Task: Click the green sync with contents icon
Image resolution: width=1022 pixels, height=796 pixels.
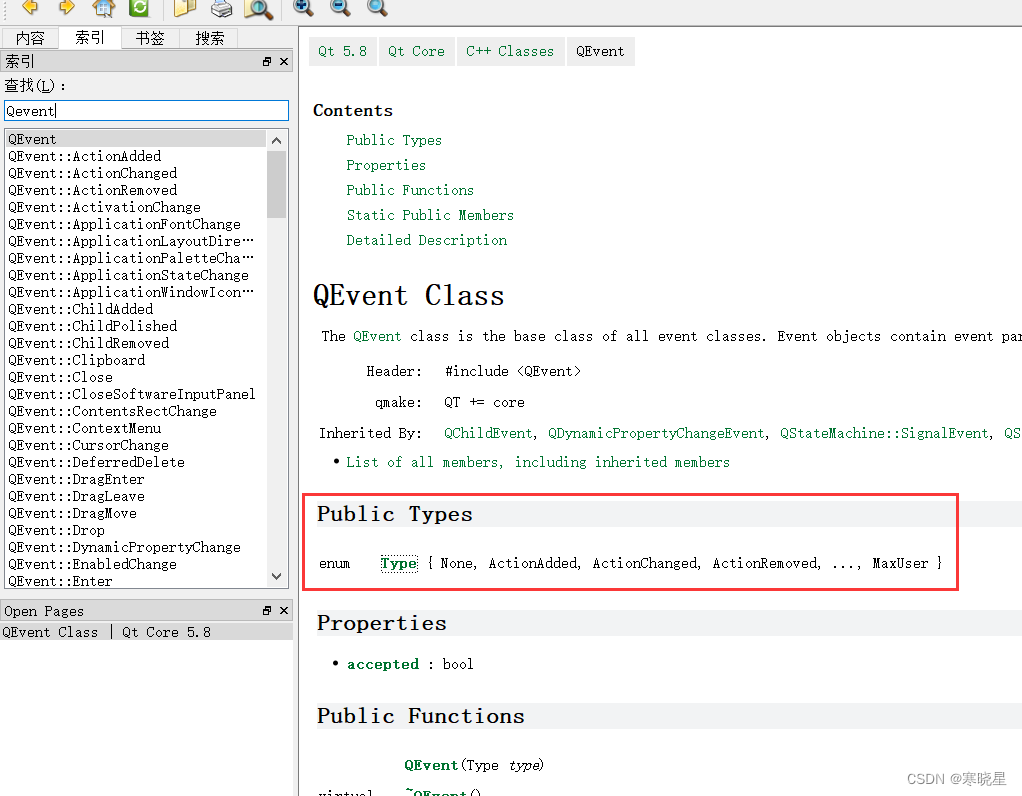Action: tap(139, 7)
